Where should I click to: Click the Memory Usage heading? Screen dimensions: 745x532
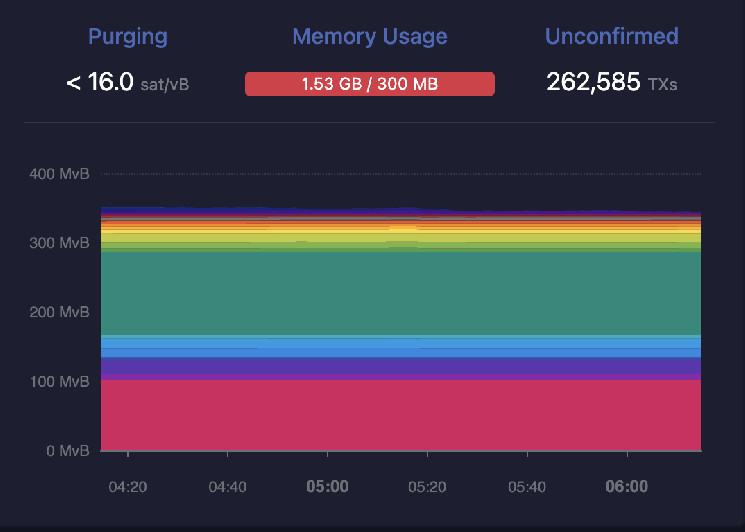pos(370,37)
